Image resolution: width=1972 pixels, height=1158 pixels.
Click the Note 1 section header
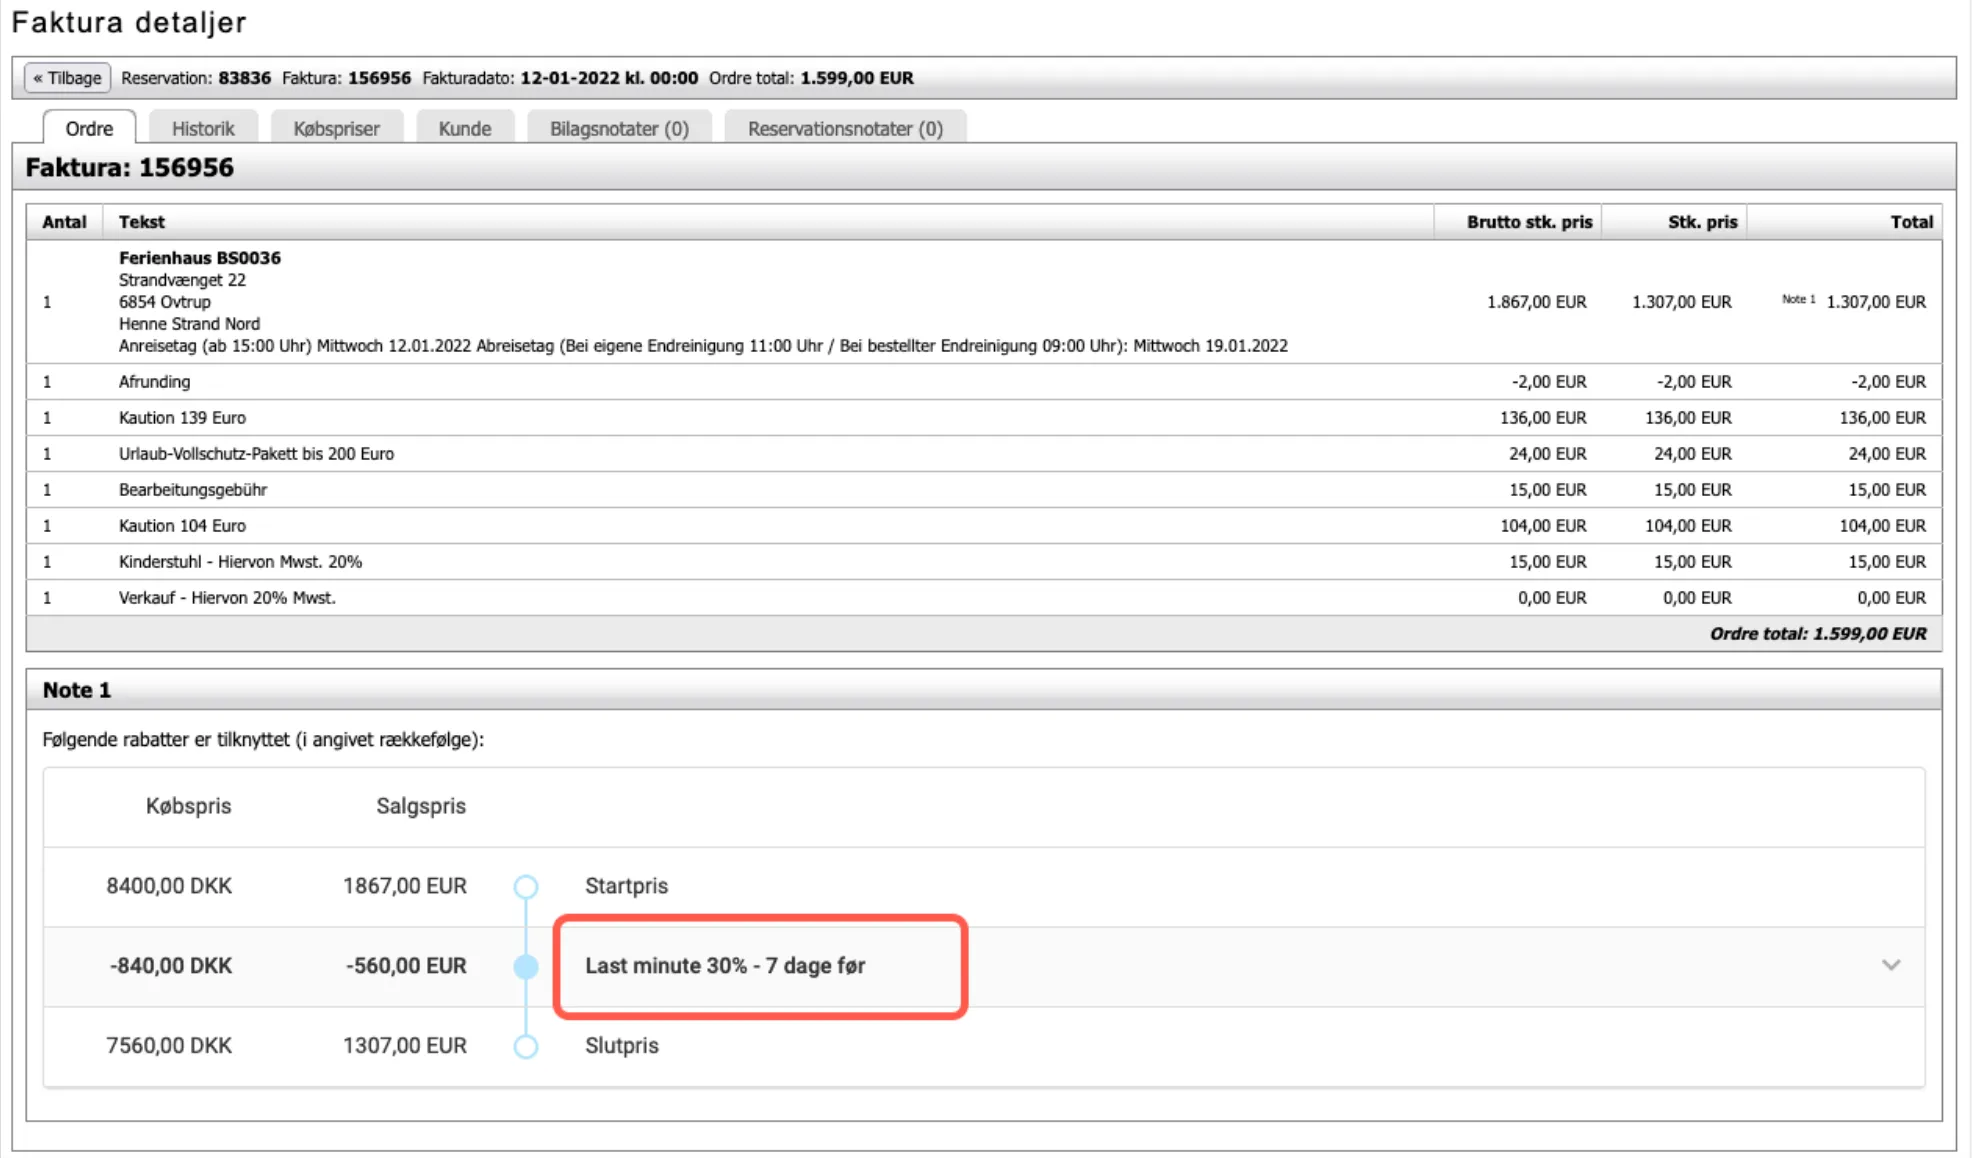[77, 690]
